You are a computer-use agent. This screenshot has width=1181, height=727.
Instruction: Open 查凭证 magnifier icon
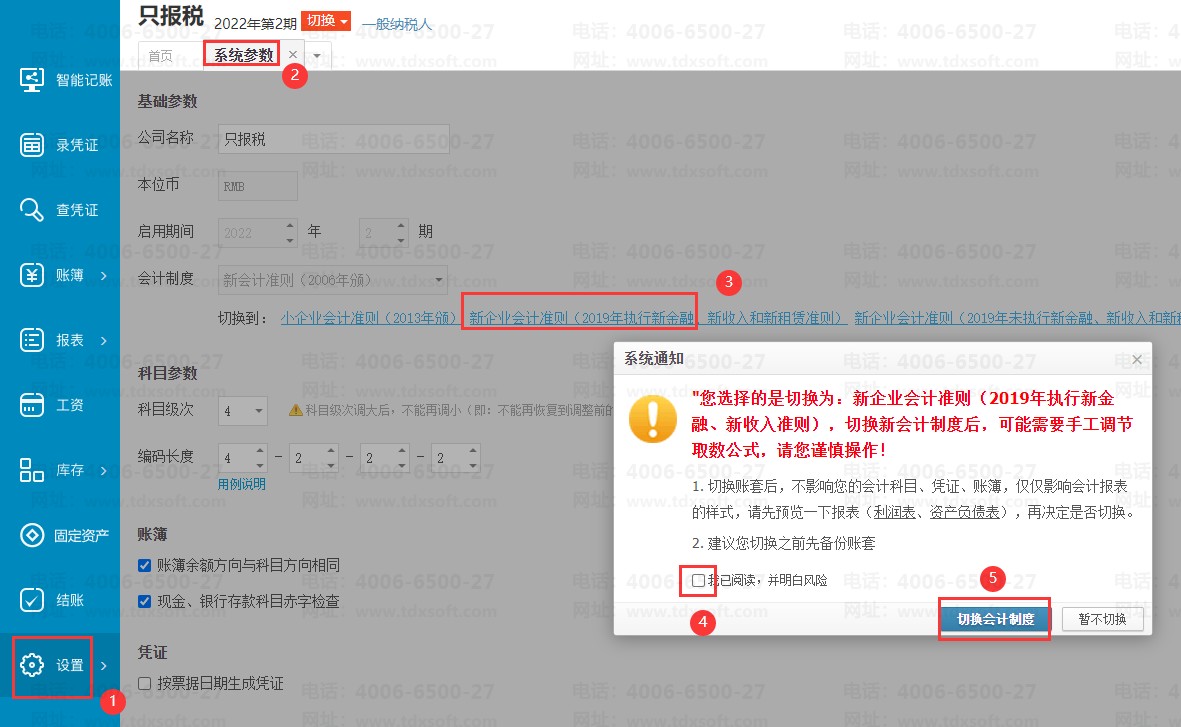32,210
